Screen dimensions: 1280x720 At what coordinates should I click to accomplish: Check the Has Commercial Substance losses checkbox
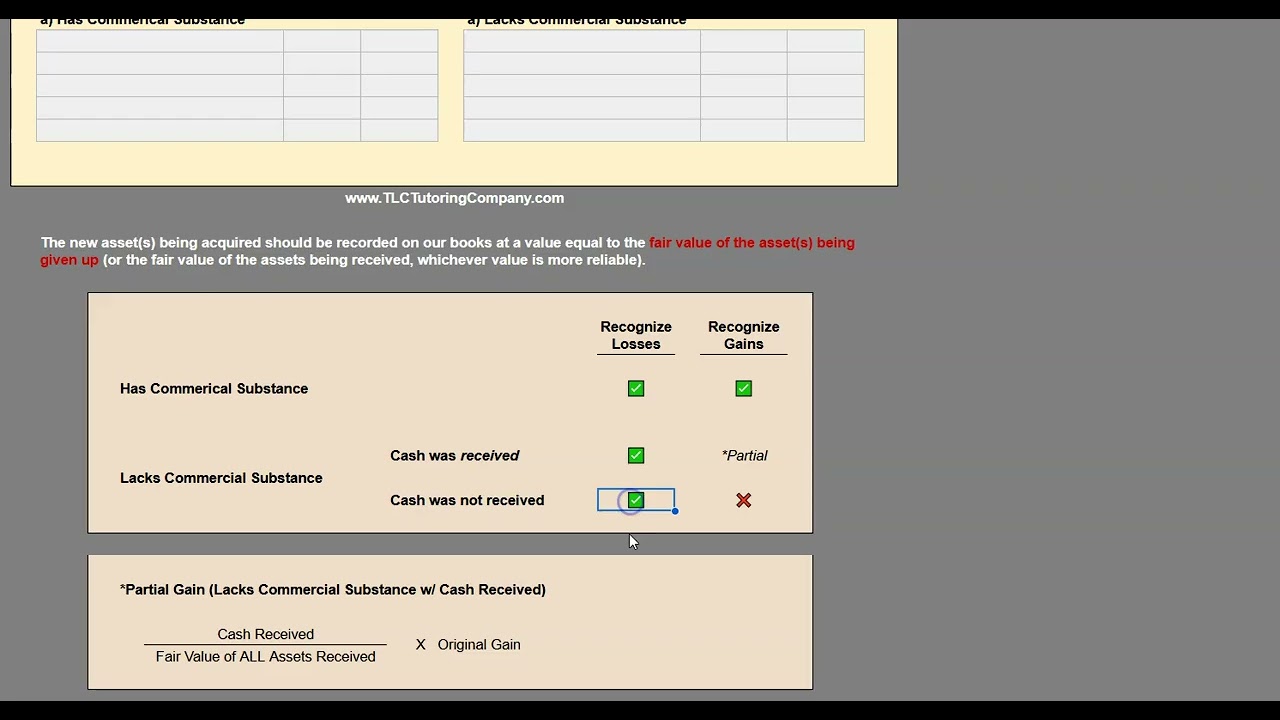[636, 388]
